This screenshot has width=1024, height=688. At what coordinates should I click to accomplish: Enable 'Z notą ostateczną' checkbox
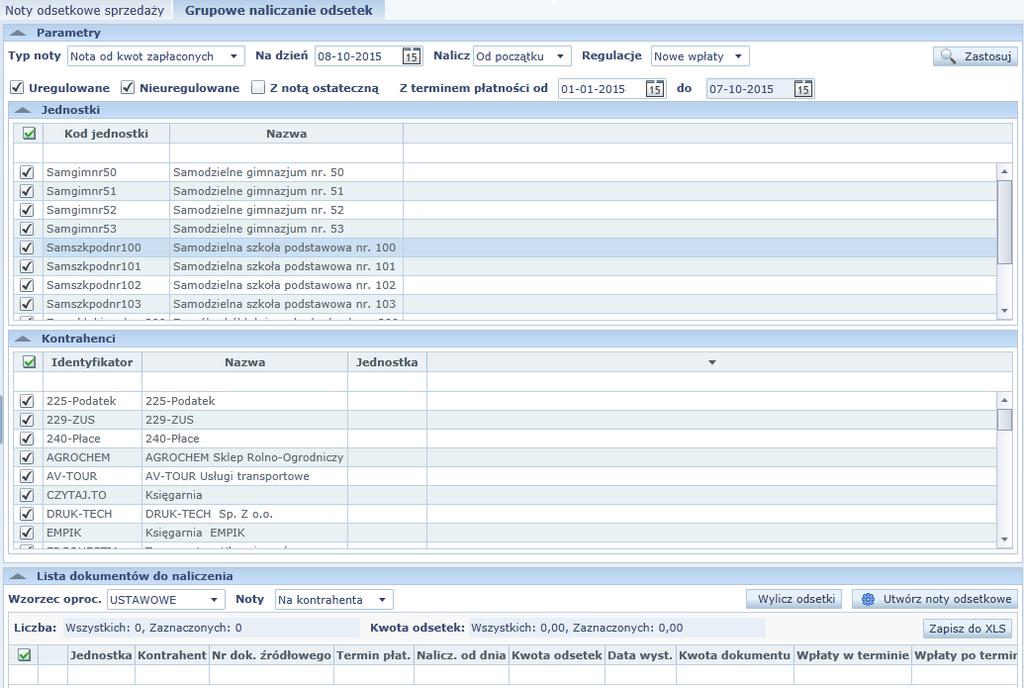[259, 87]
